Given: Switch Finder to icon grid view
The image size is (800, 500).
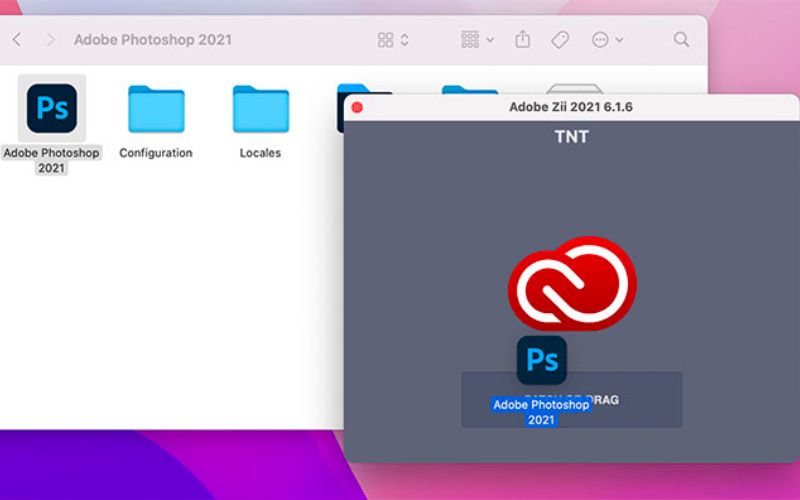Looking at the screenshot, I should 385,40.
